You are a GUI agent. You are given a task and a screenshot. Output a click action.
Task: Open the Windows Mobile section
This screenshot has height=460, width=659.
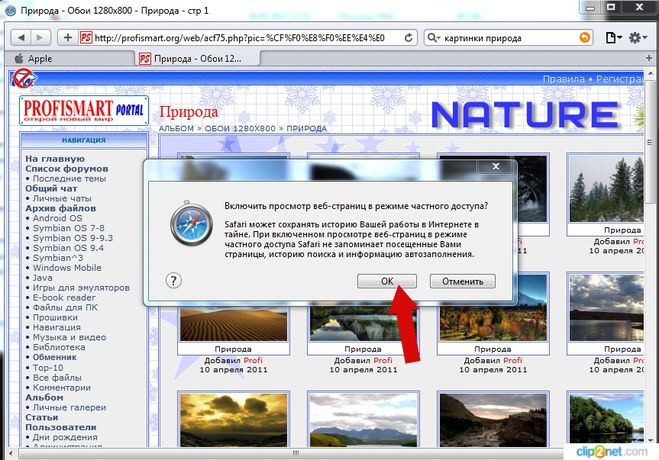point(67,268)
